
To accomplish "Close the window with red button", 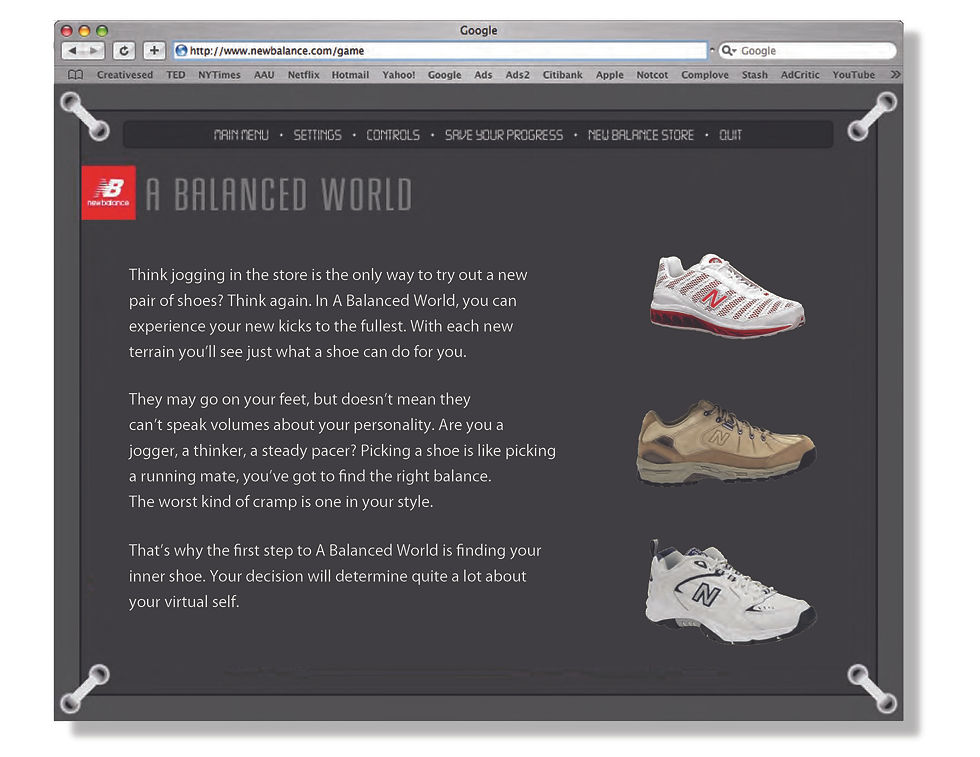I will (68, 31).
